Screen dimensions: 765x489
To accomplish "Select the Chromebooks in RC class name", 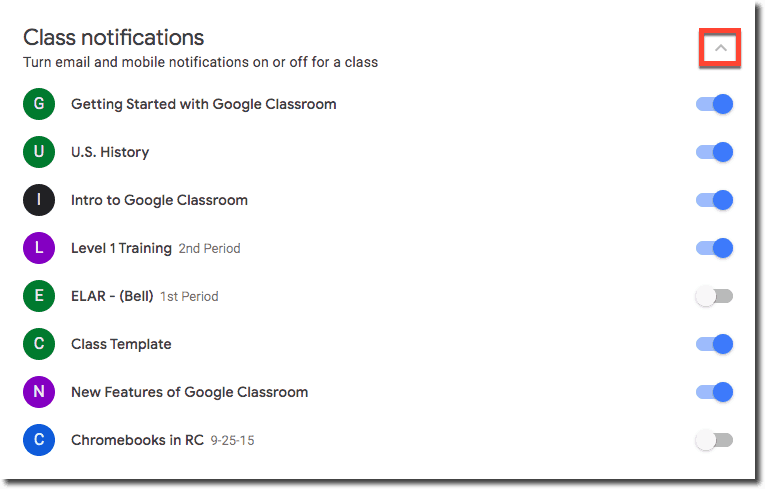I will point(138,440).
